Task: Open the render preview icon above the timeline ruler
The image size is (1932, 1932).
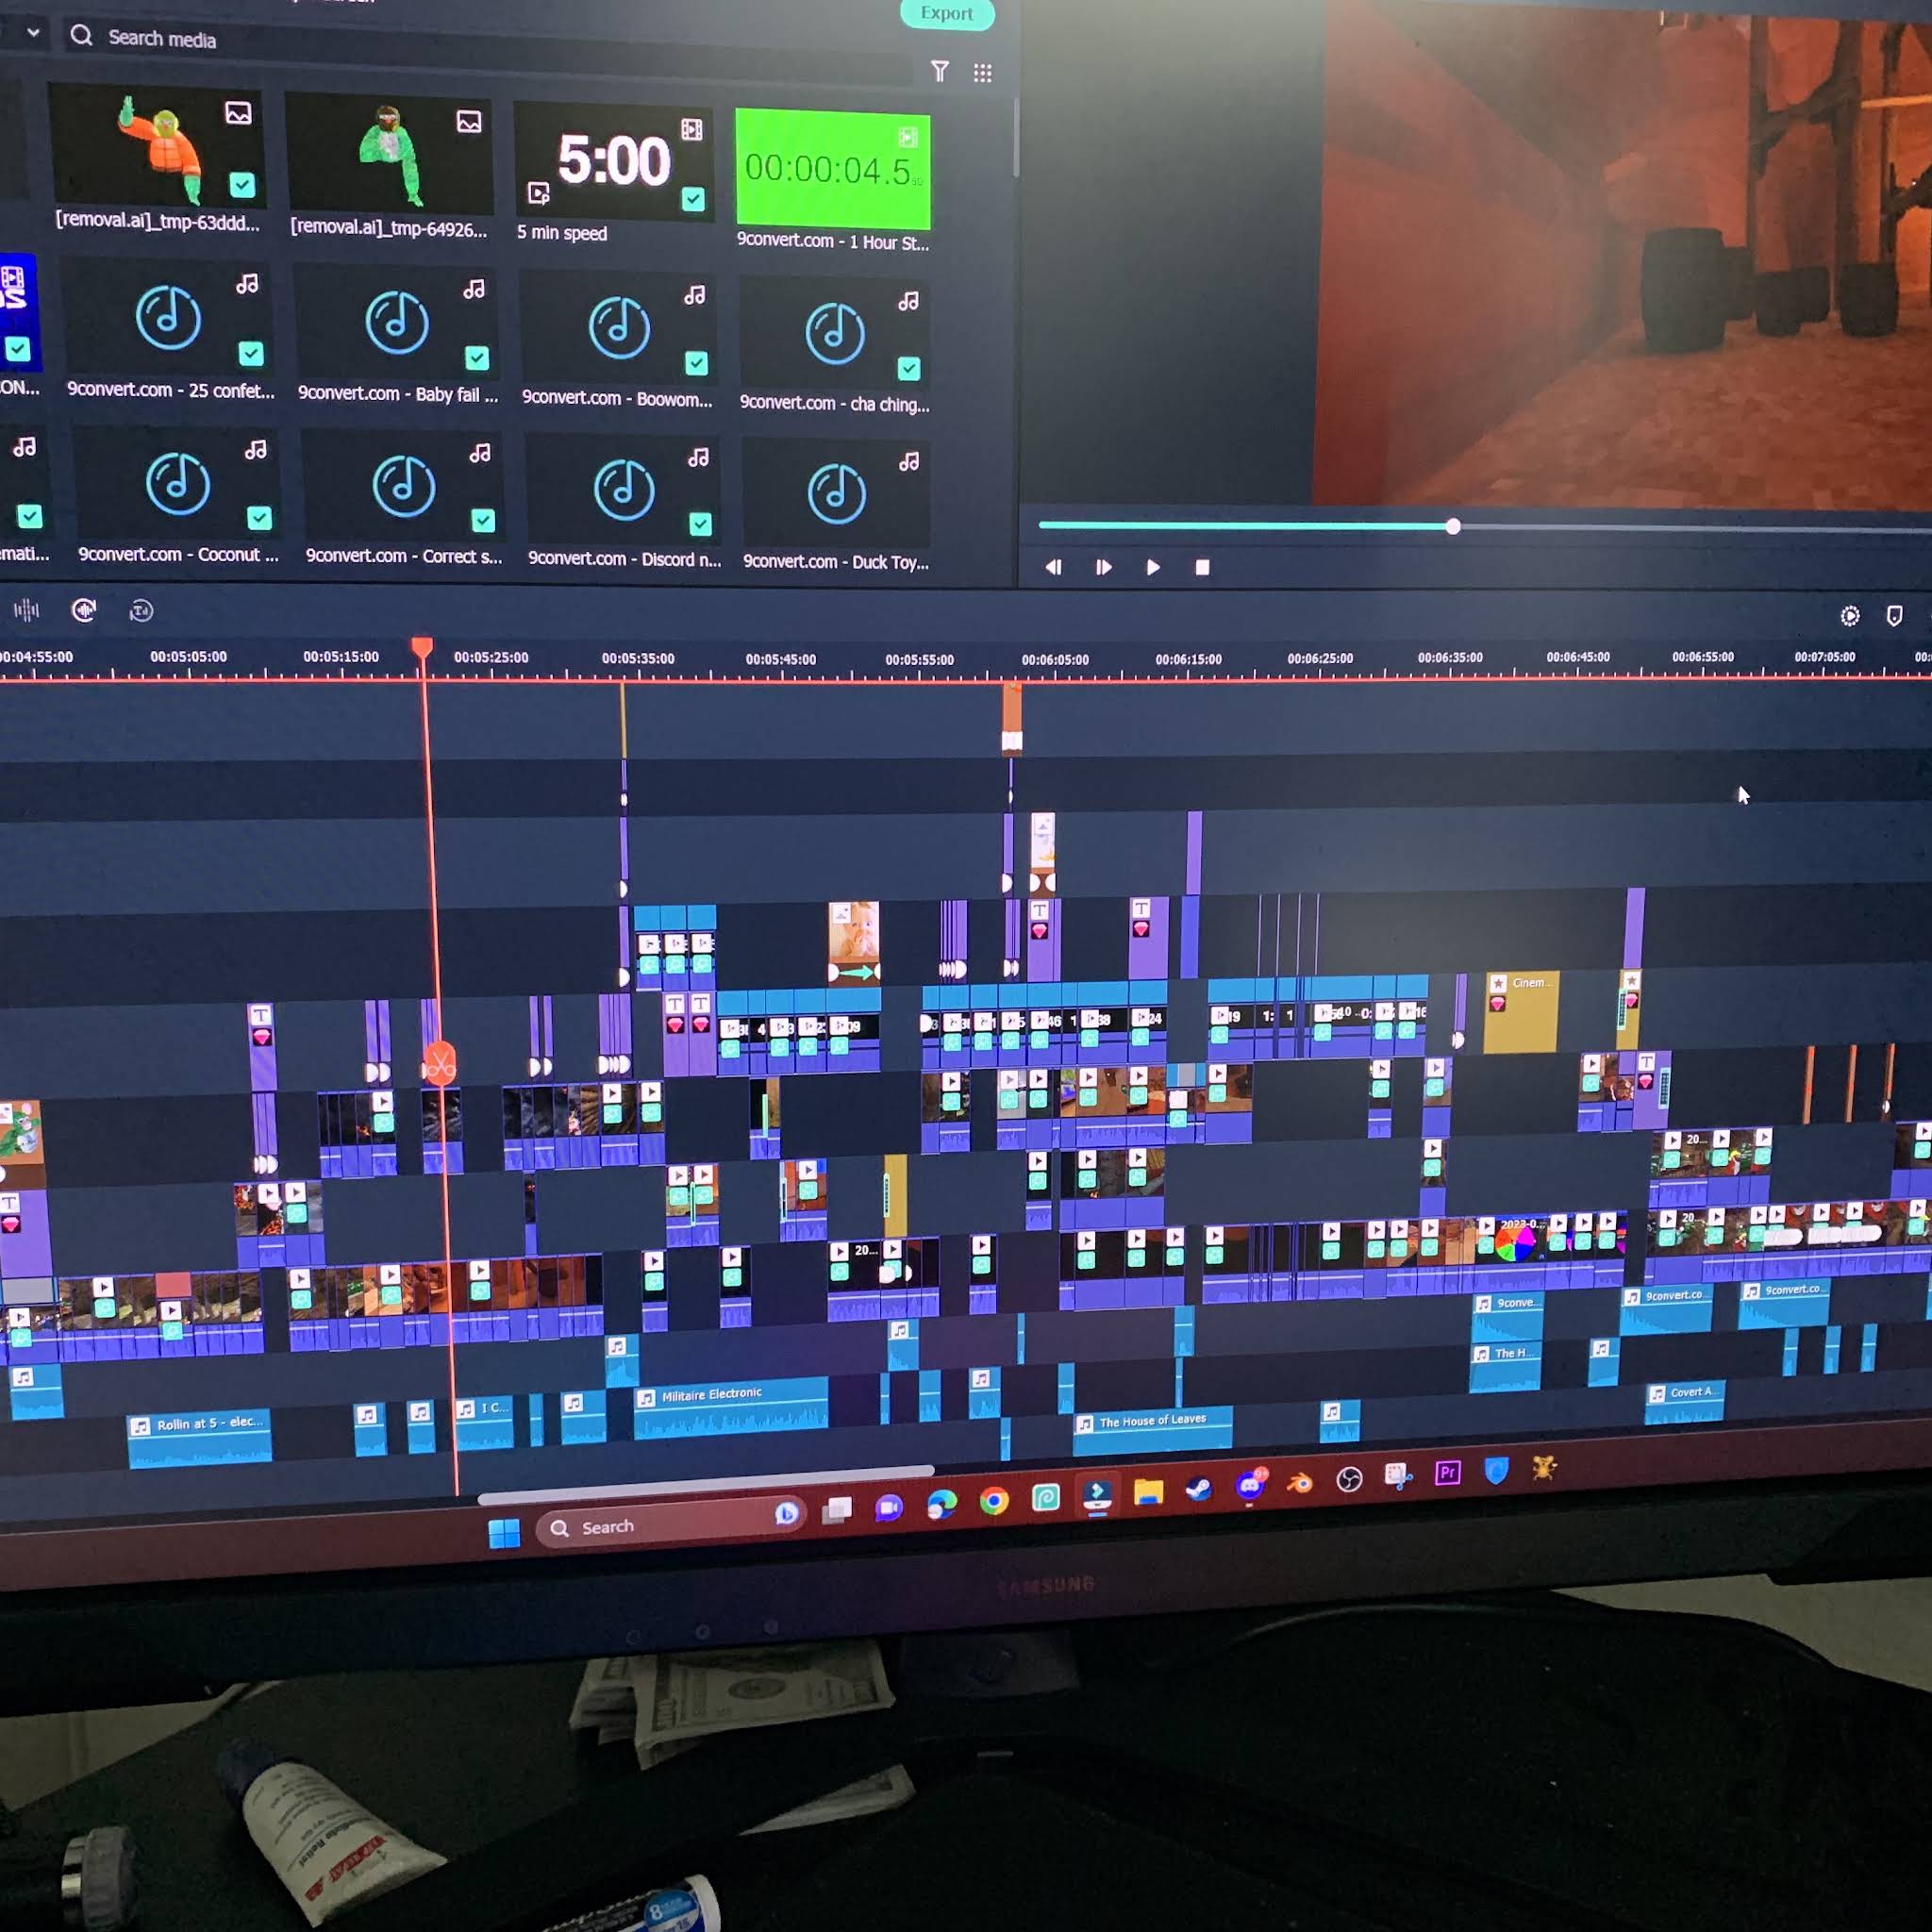Action: click(x=1849, y=617)
